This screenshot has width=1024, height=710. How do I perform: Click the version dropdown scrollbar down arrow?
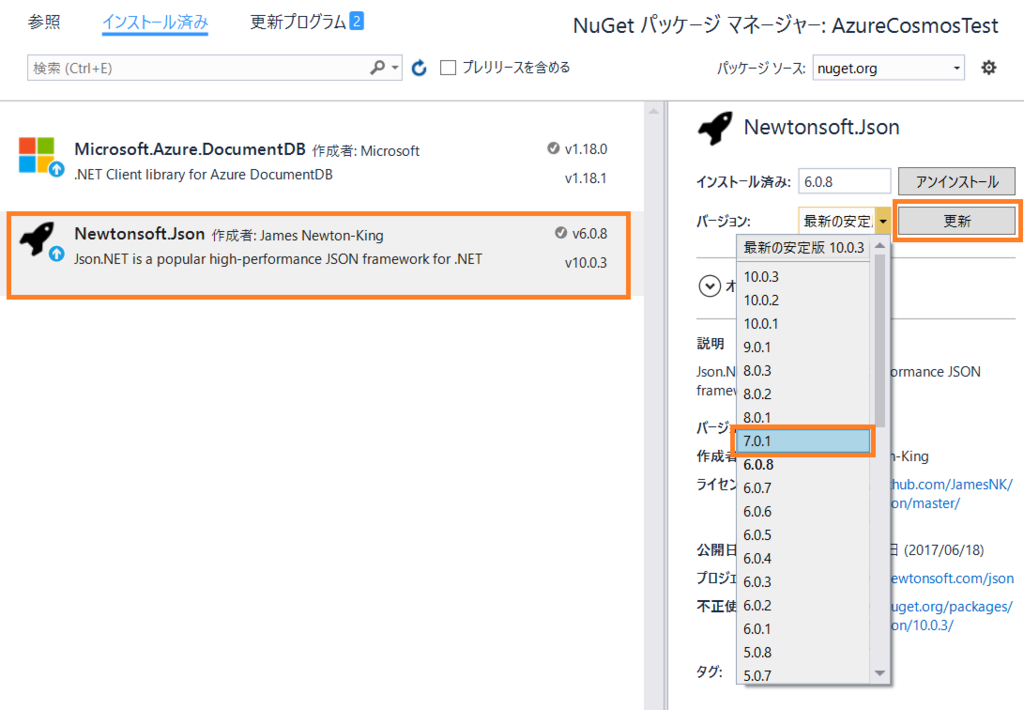(x=880, y=673)
